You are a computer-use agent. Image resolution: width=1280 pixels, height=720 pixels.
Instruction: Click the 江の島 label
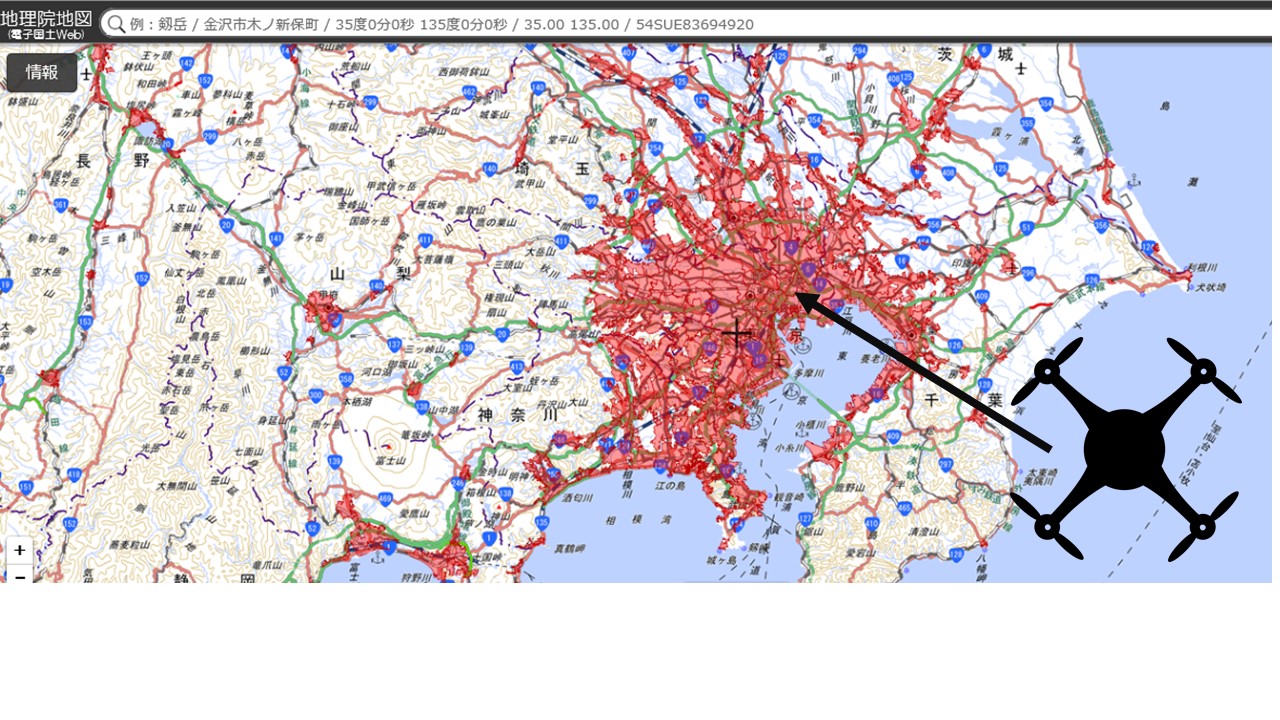pos(670,486)
